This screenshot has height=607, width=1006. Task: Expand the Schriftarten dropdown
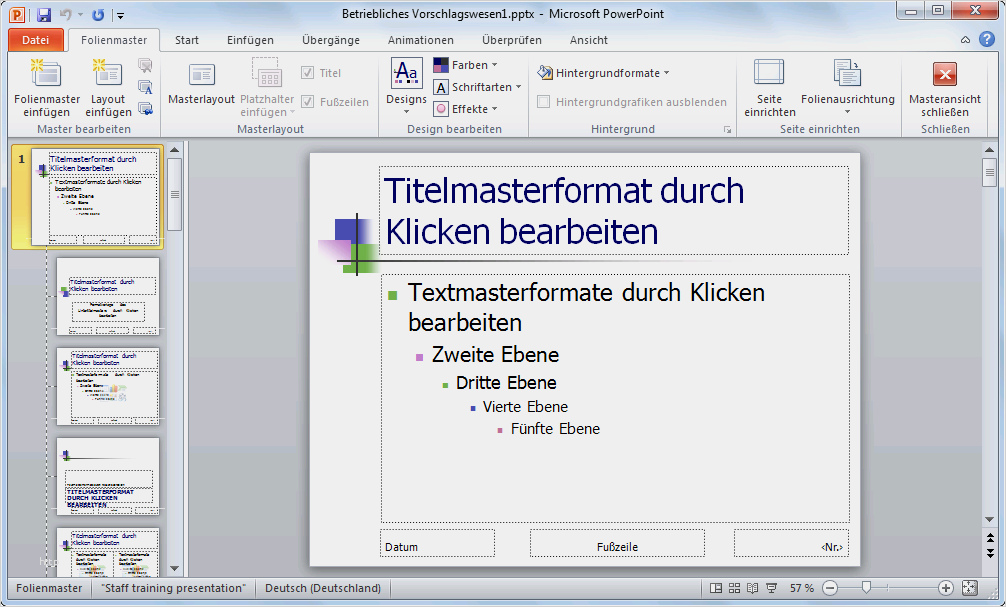pos(475,87)
